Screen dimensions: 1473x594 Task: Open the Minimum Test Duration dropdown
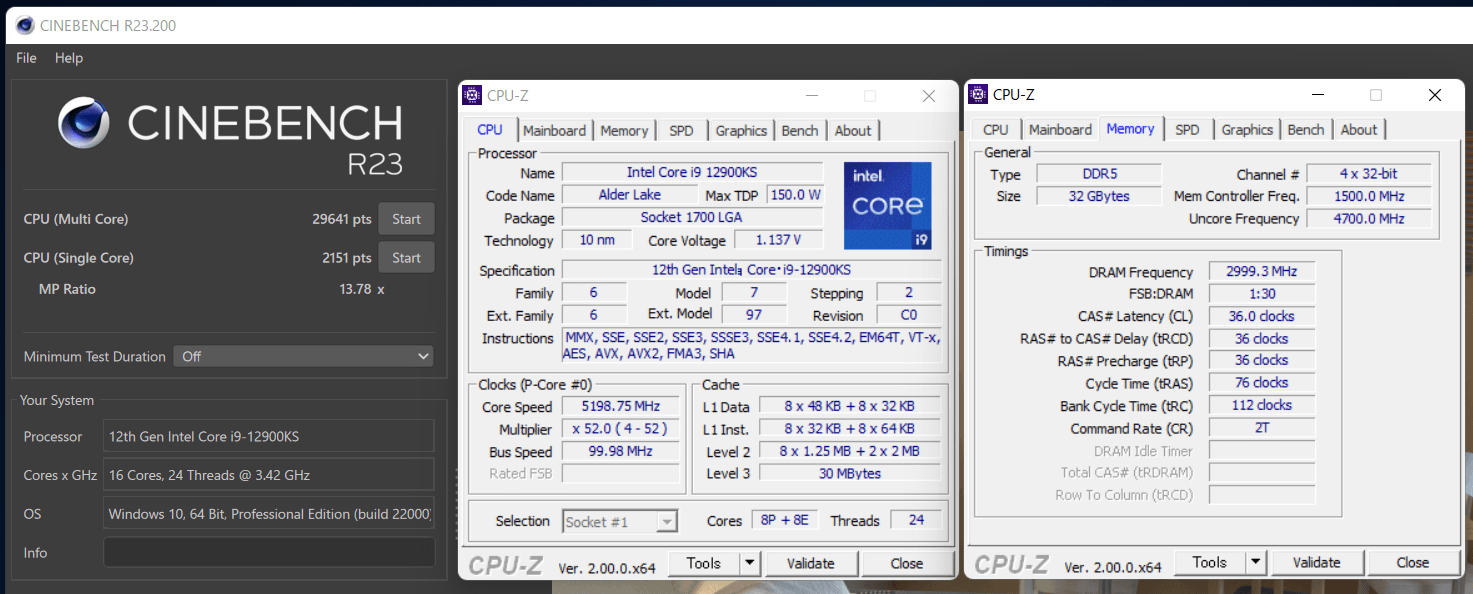pos(304,356)
